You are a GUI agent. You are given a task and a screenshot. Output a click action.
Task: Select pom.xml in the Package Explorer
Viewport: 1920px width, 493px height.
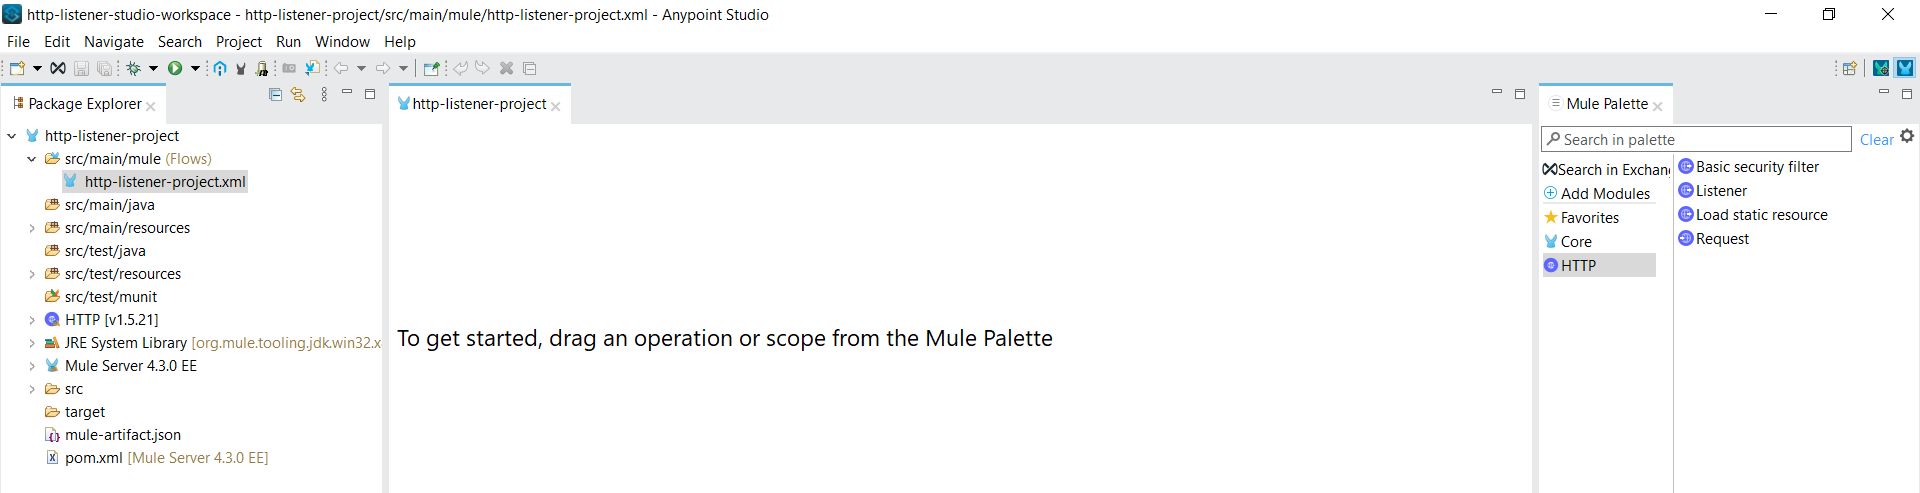click(x=93, y=458)
